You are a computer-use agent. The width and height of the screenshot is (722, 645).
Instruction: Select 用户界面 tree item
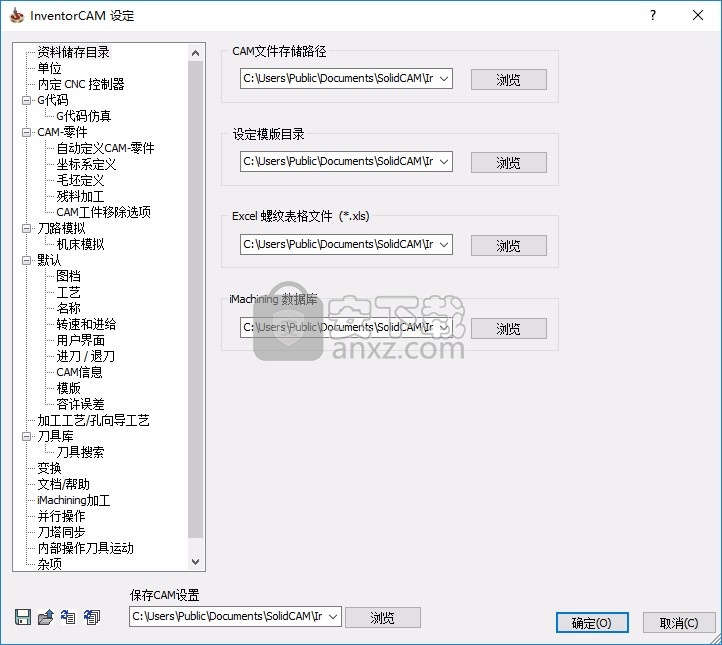(x=80, y=340)
